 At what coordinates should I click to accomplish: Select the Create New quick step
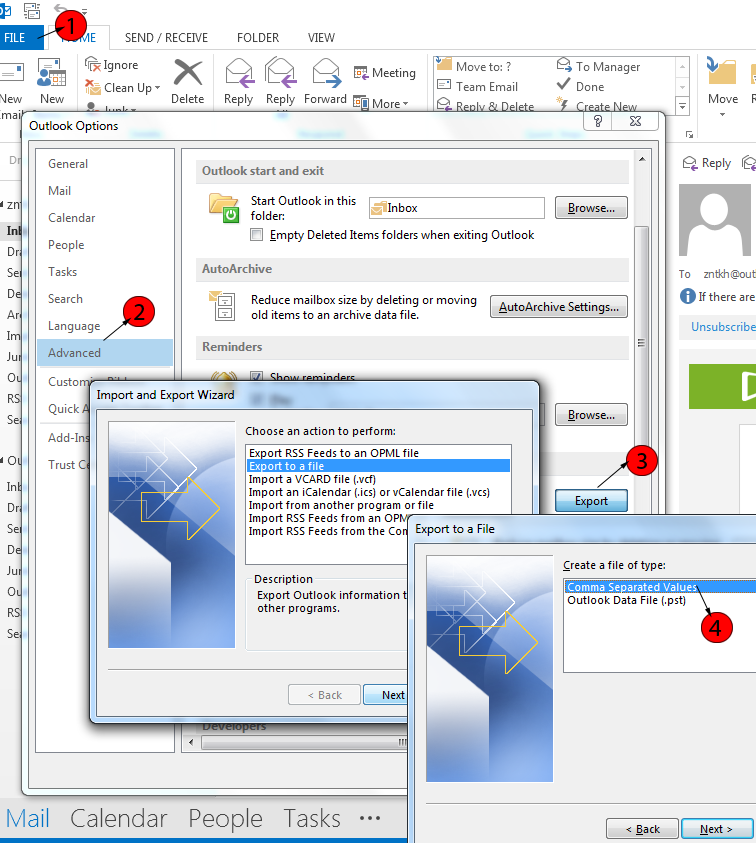click(597, 106)
